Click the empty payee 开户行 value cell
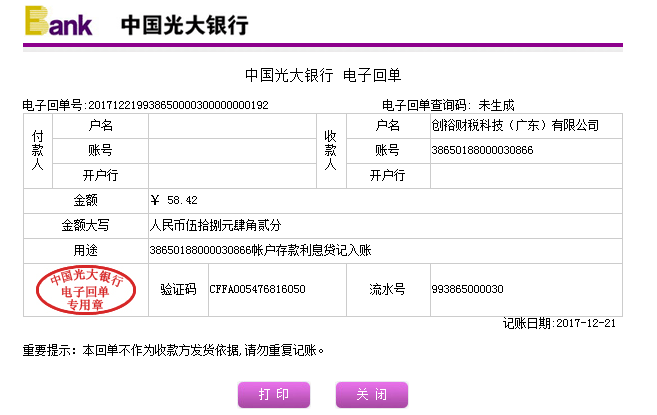 526,176
